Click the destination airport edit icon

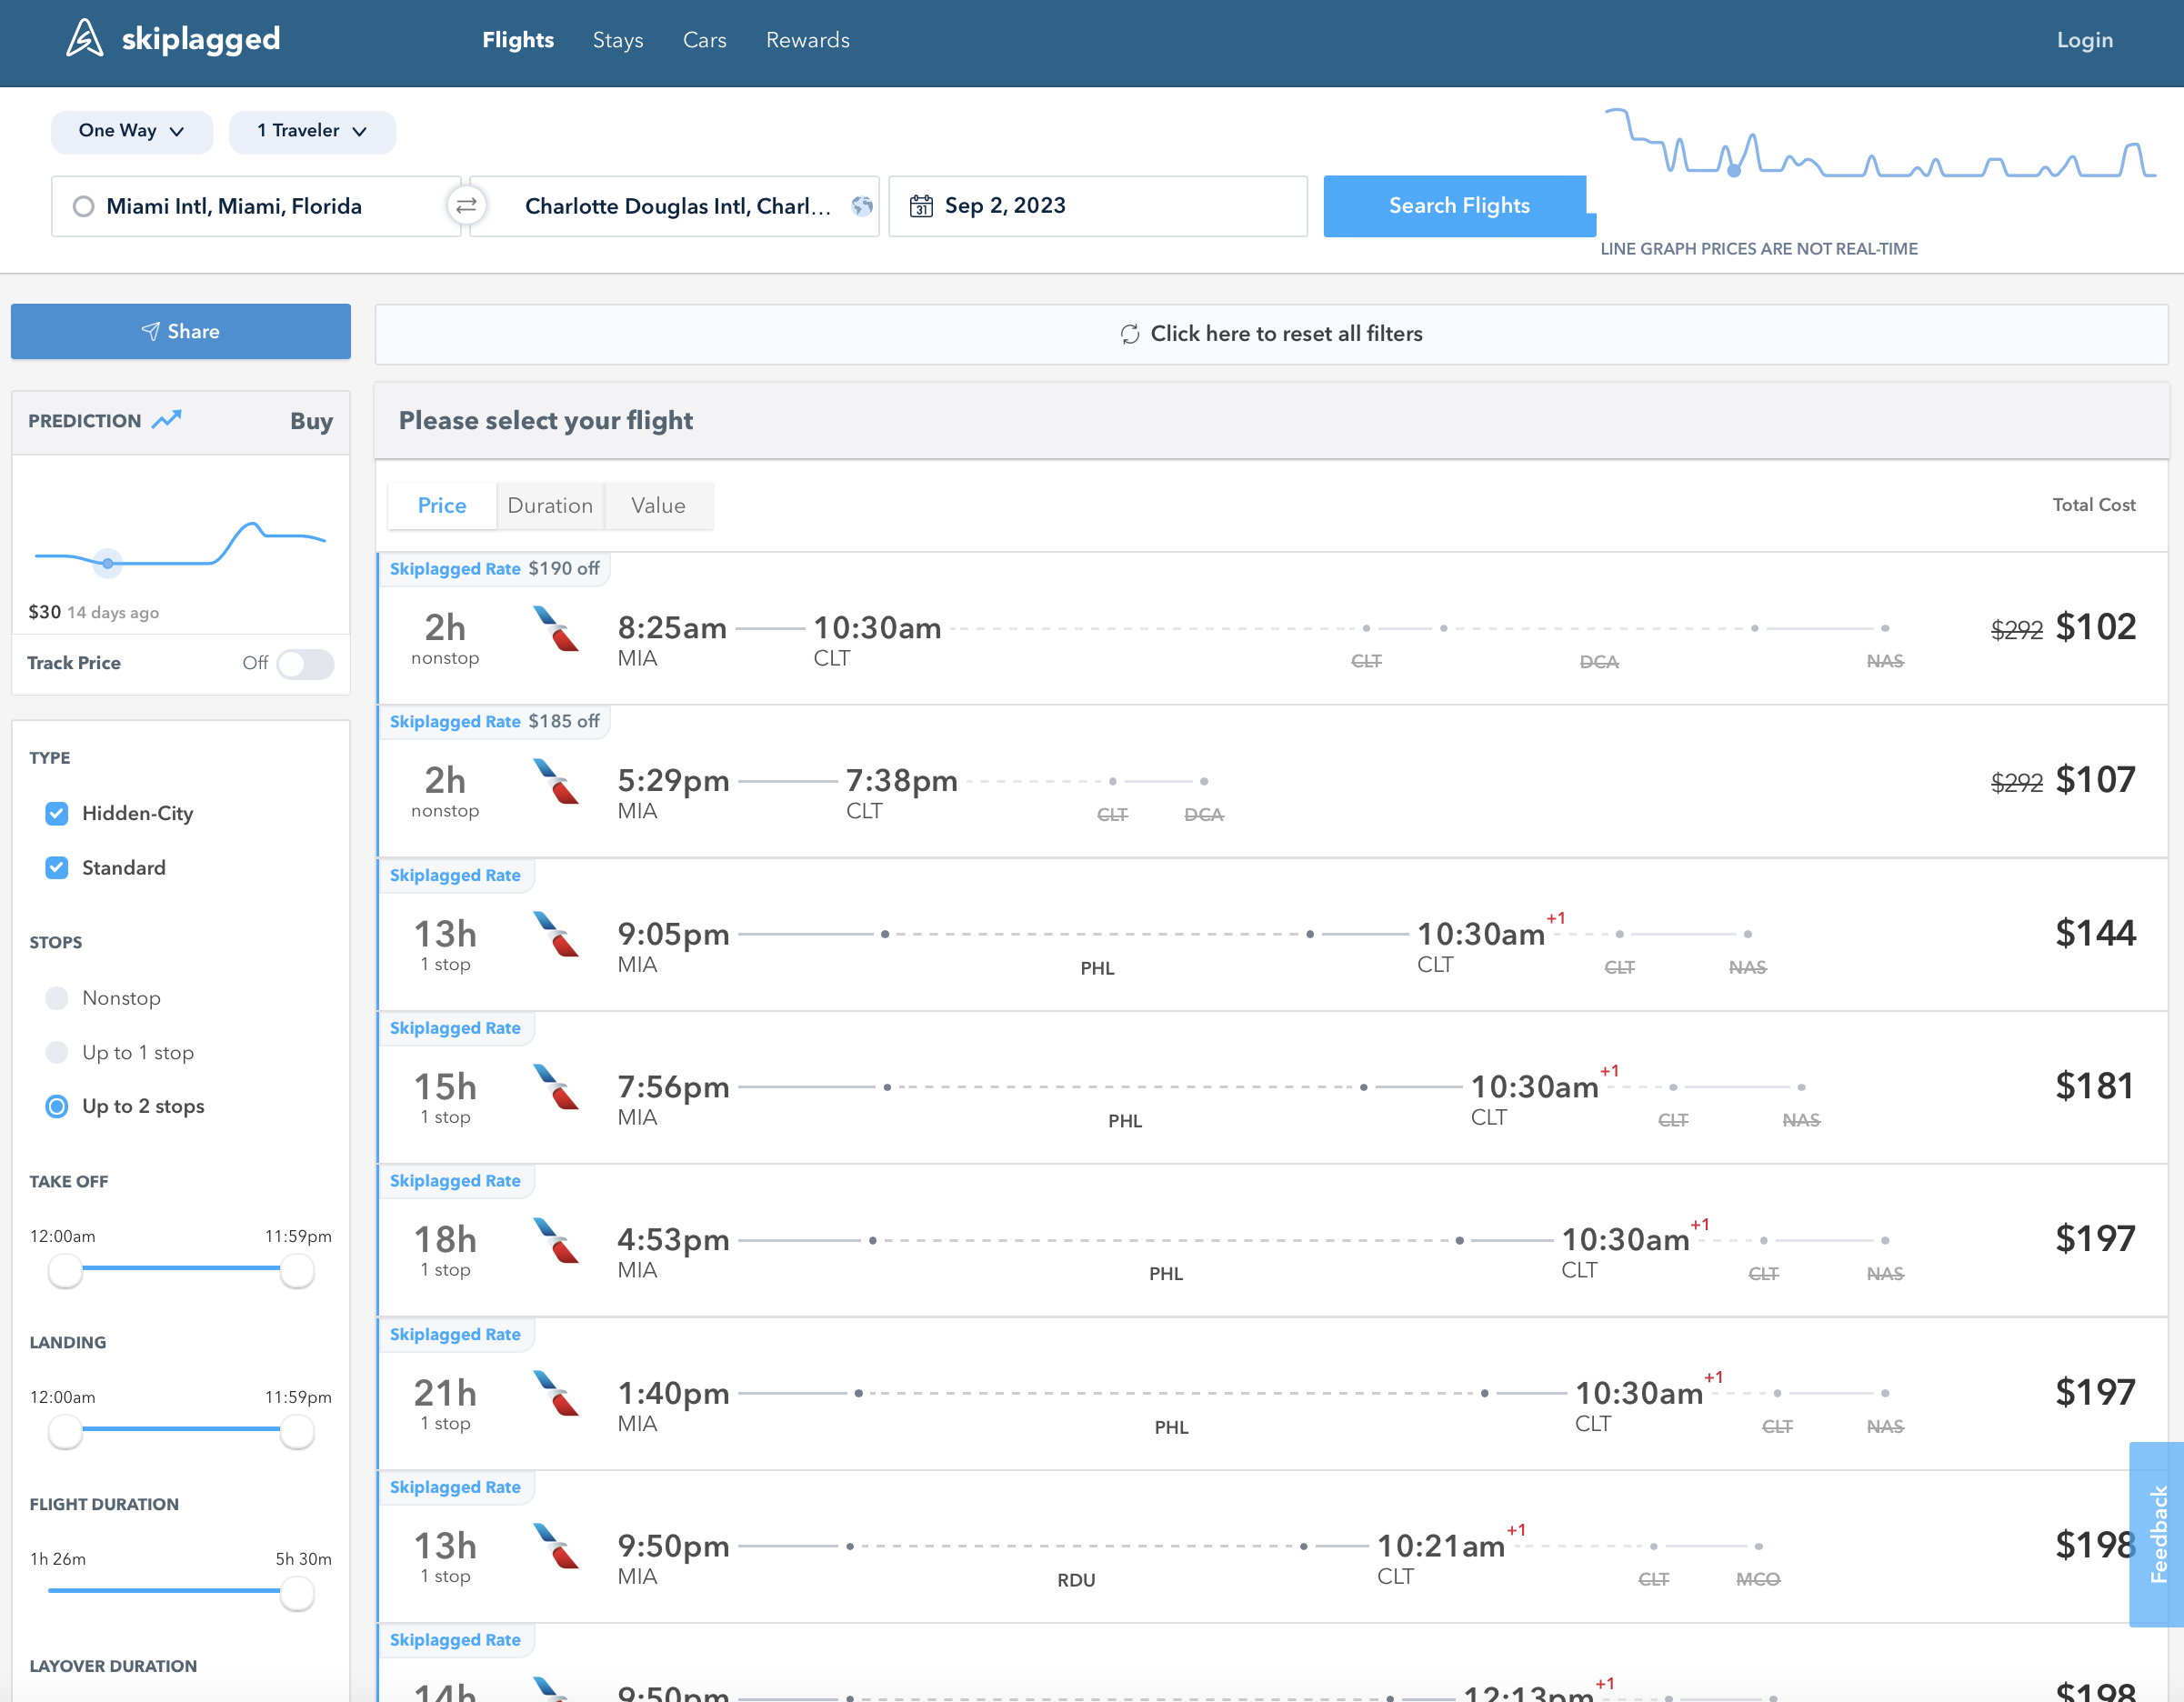pyautogui.click(x=863, y=205)
